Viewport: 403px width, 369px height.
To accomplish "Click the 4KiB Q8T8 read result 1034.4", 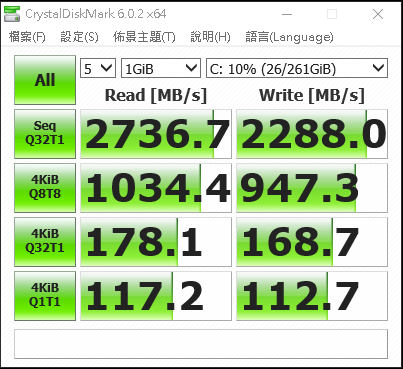I will click(156, 188).
